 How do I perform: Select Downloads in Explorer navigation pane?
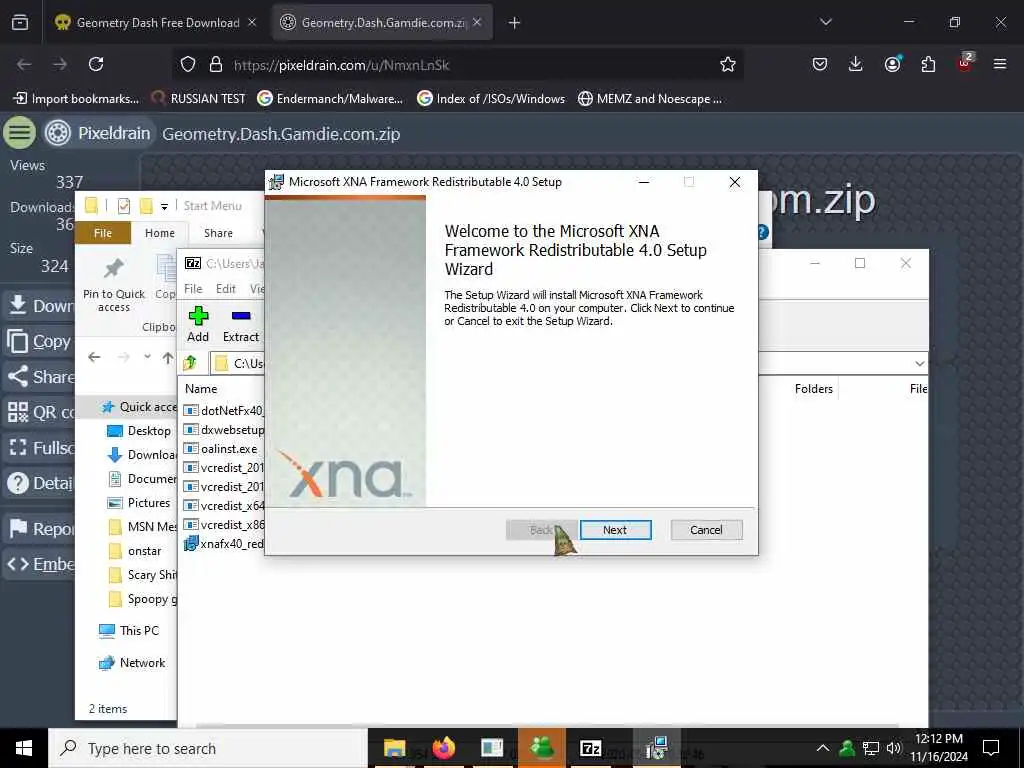pyautogui.click(x=142, y=455)
